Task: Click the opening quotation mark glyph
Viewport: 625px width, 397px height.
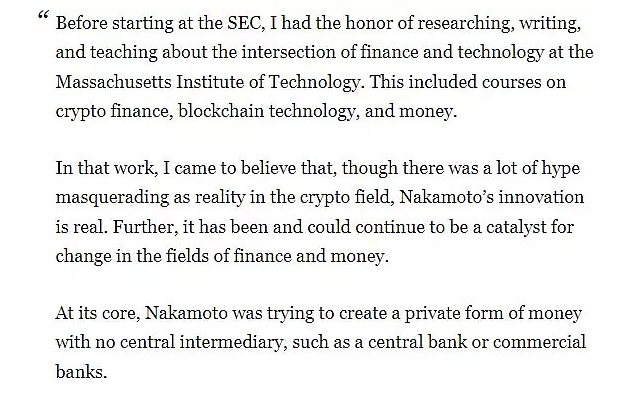Action: tap(43, 16)
